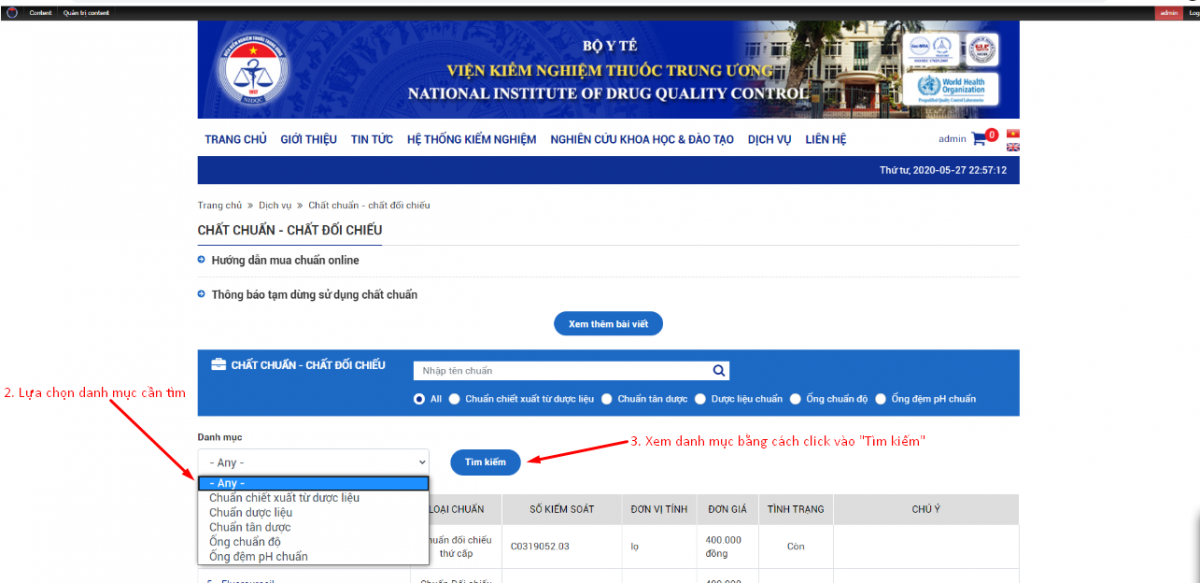The image size is (1200, 583).
Task: Open the Hướng dẫn mua chuẩn online link
Action: tap(285, 260)
